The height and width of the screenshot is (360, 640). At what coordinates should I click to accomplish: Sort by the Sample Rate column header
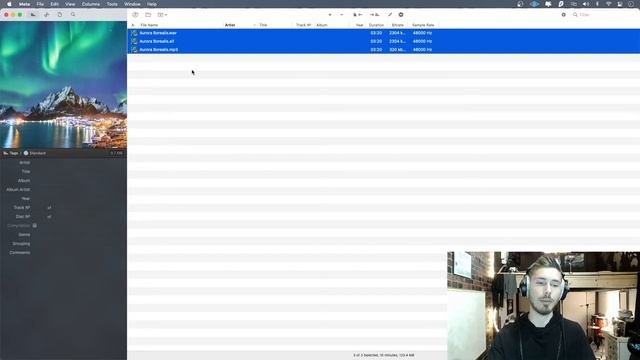click(x=423, y=25)
